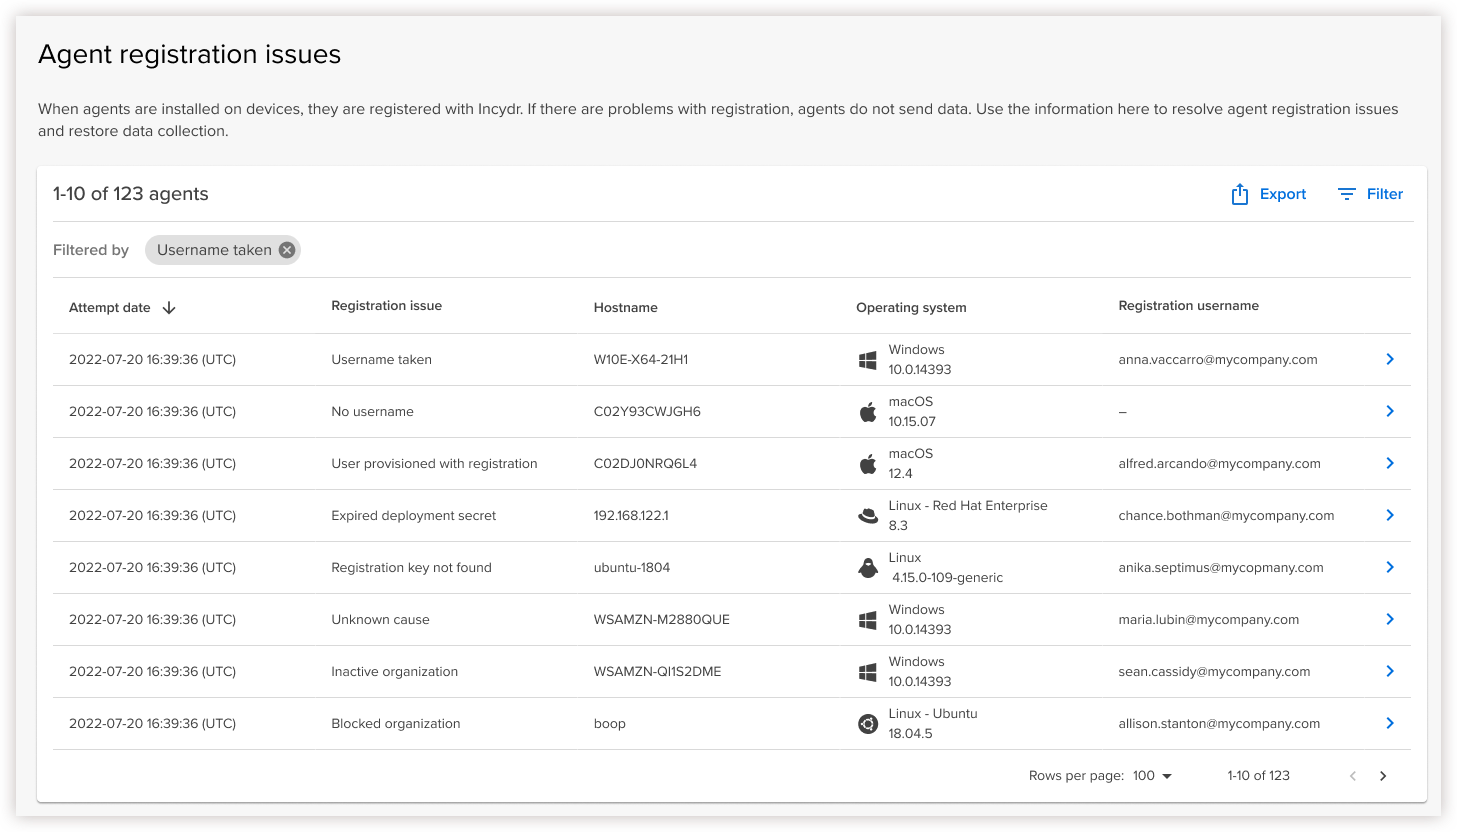Sort by the Registration issue column header
This screenshot has width=1457, height=832.
point(386,306)
